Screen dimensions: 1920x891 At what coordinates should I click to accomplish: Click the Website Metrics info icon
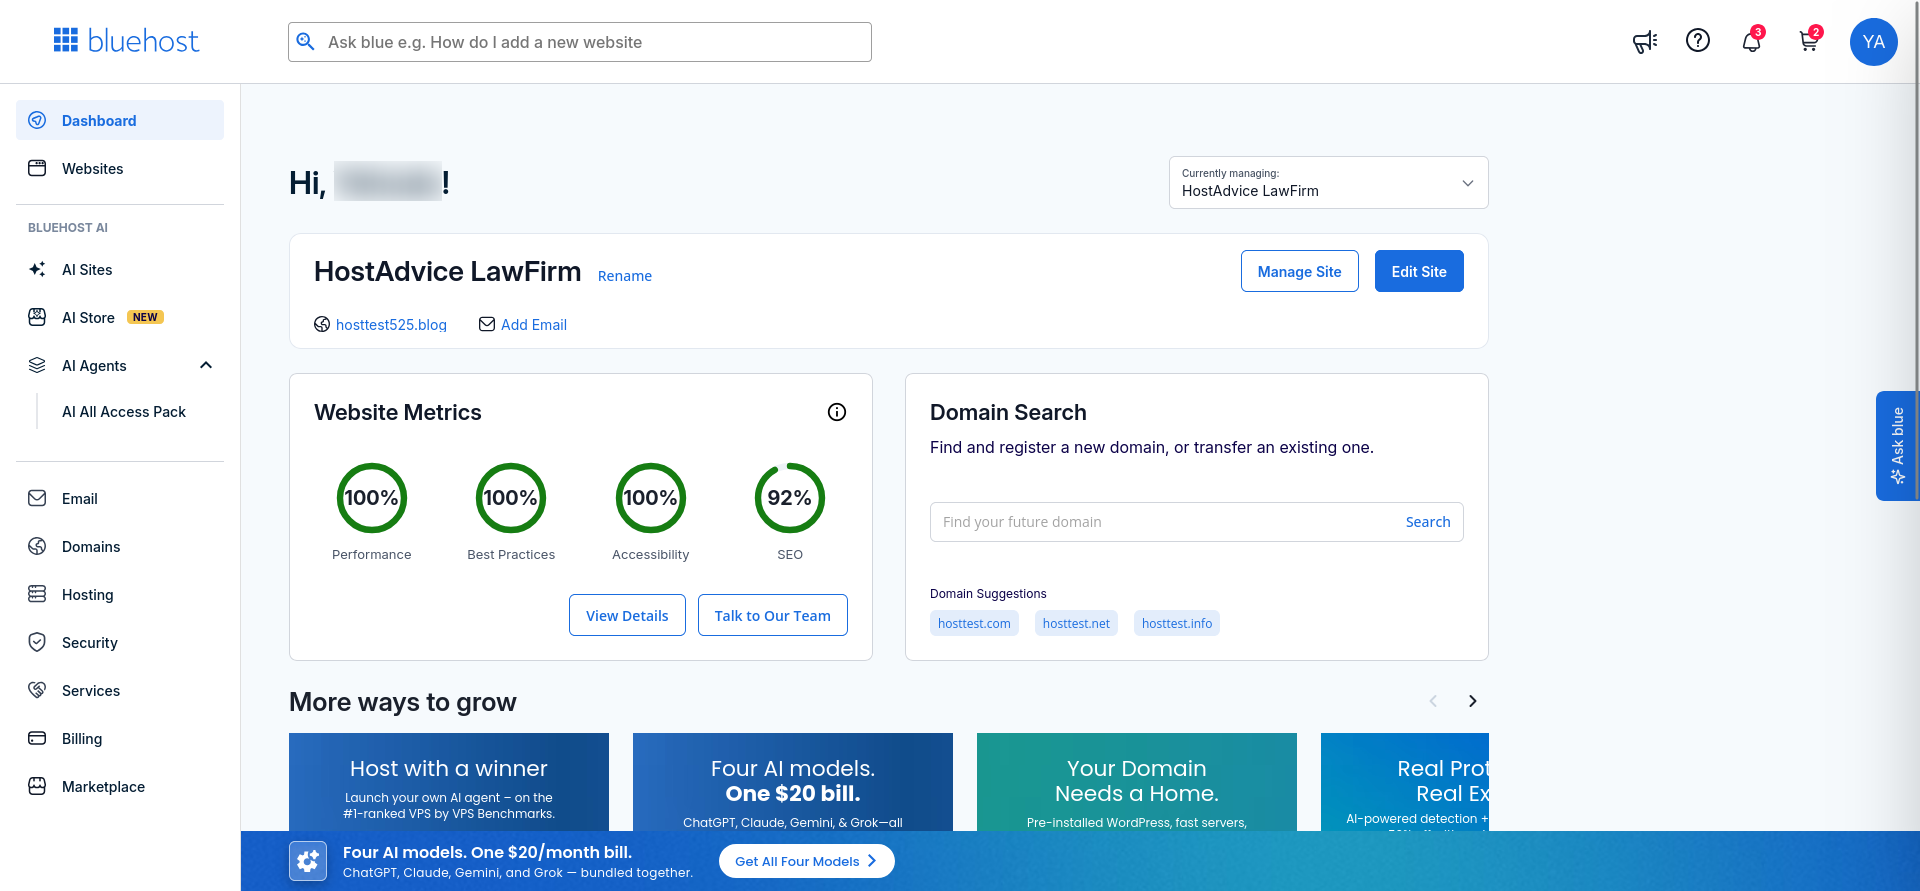pyautogui.click(x=837, y=412)
